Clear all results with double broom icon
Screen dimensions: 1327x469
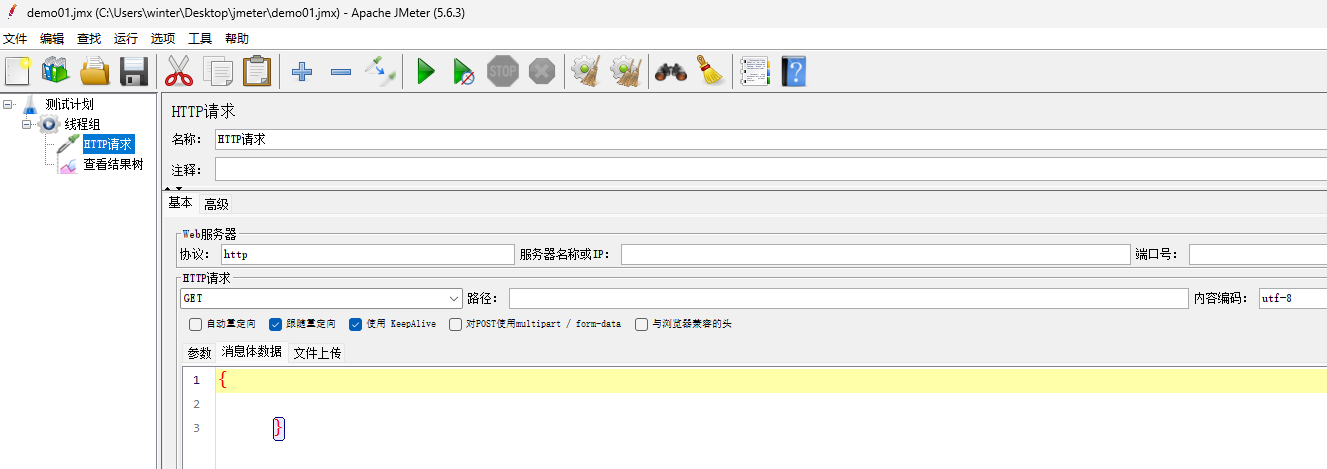(626, 71)
